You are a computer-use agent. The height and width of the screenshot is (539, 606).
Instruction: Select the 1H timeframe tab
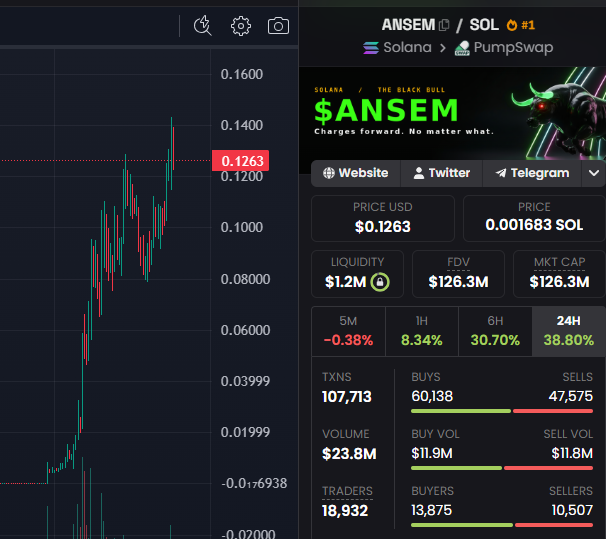point(422,331)
